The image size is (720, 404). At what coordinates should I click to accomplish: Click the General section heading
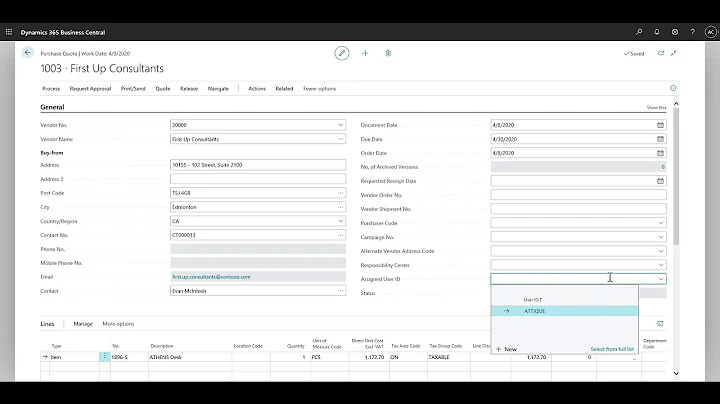tap(52, 107)
